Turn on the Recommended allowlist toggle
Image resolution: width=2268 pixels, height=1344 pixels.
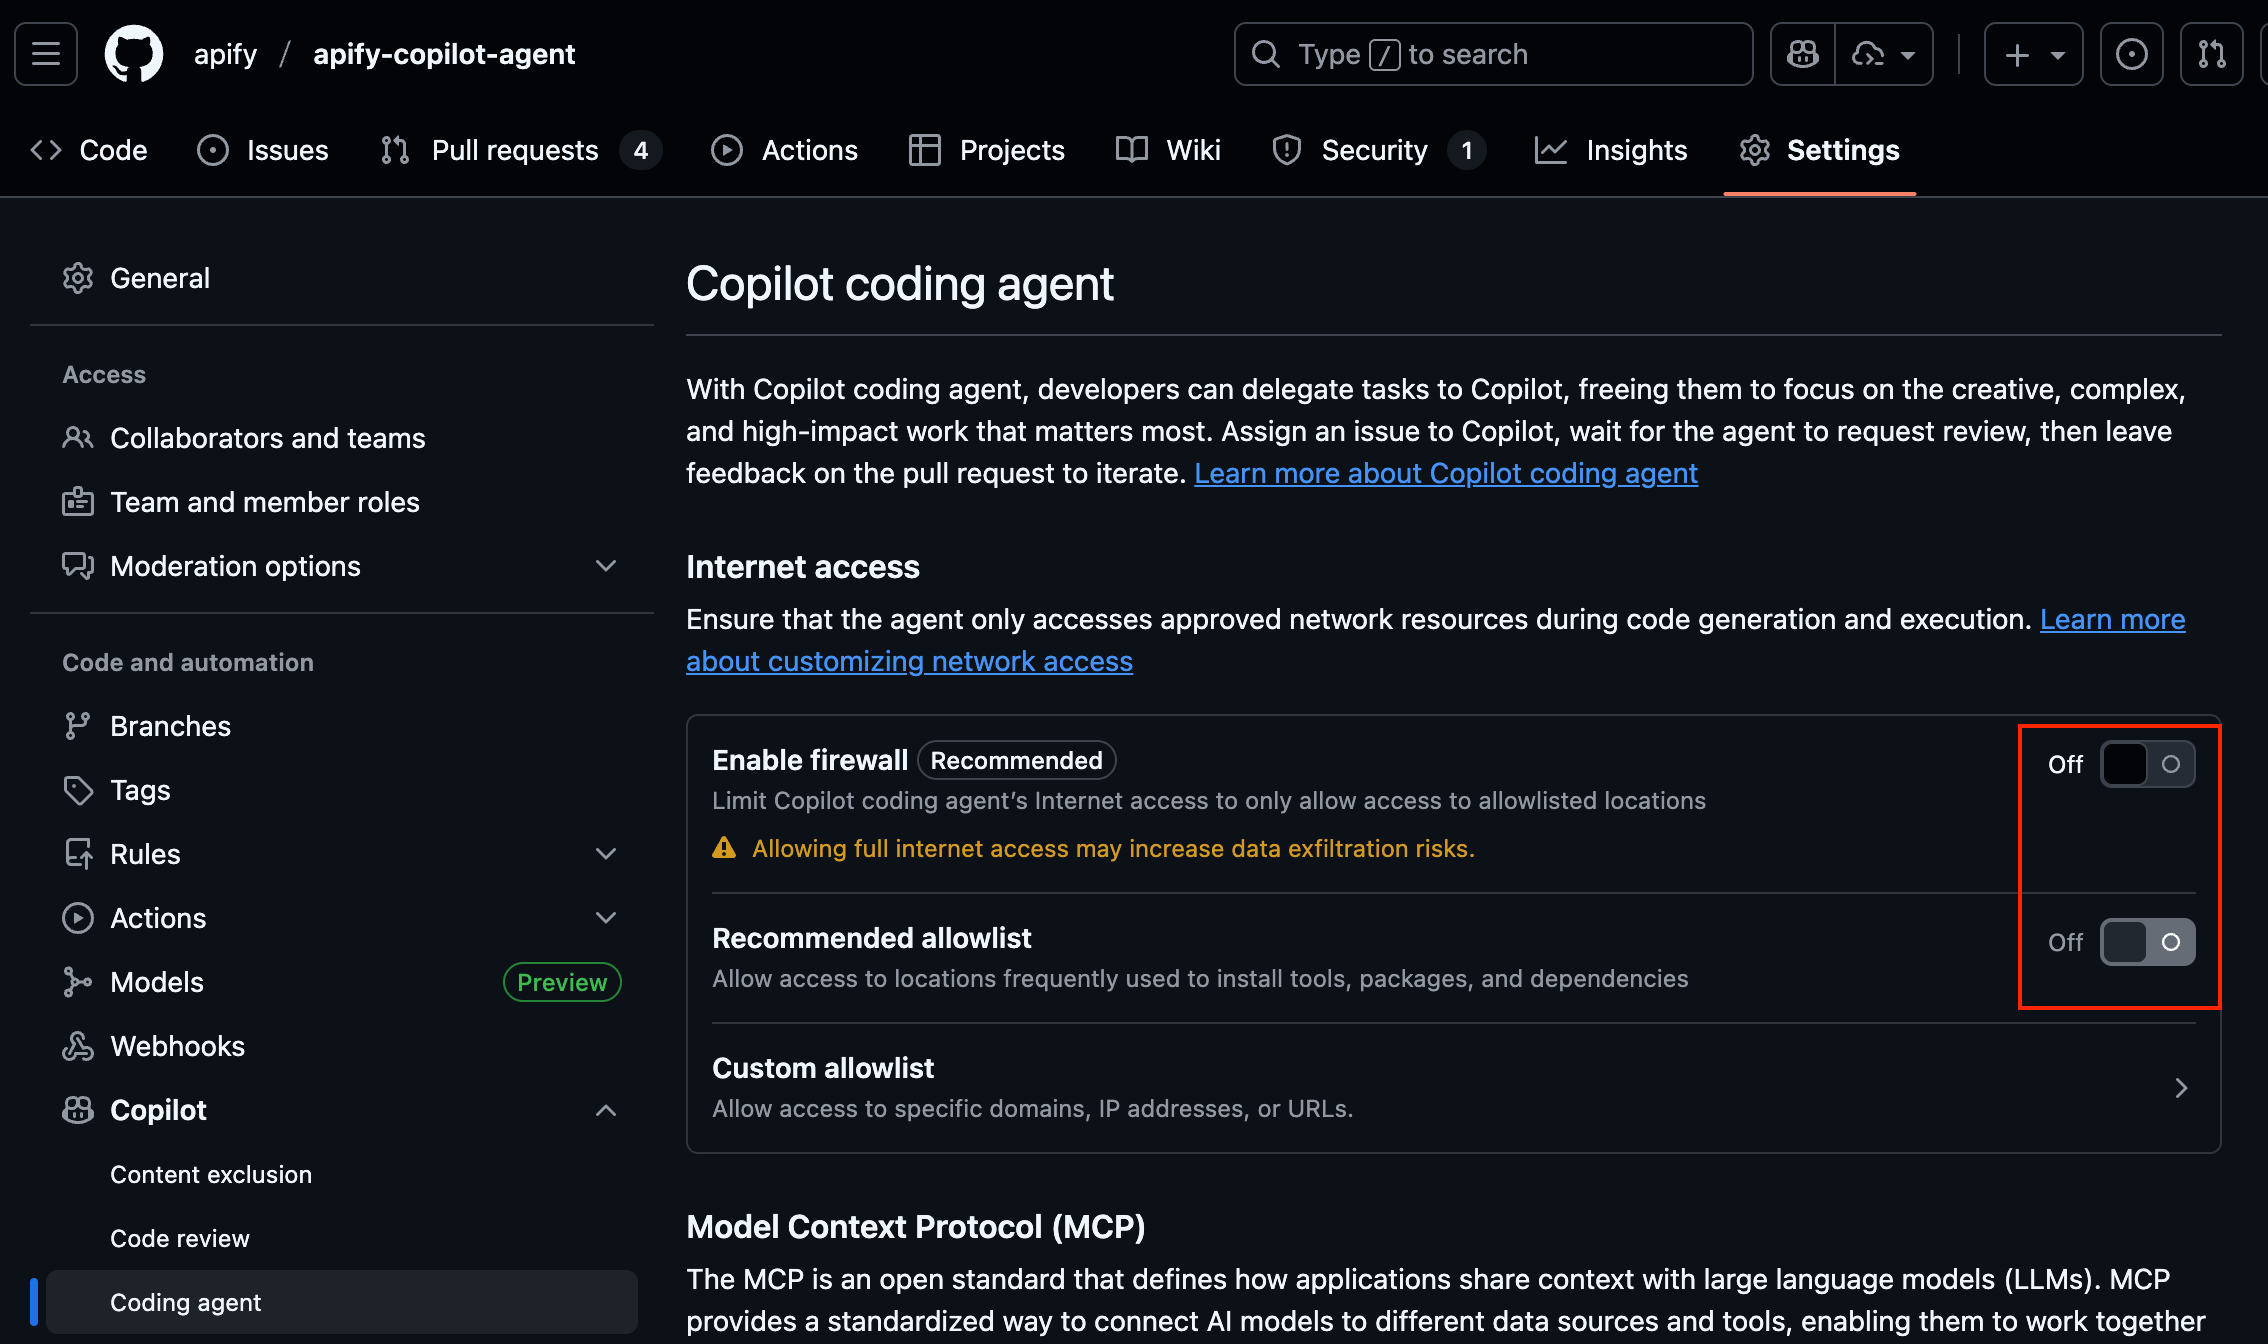click(x=2146, y=941)
